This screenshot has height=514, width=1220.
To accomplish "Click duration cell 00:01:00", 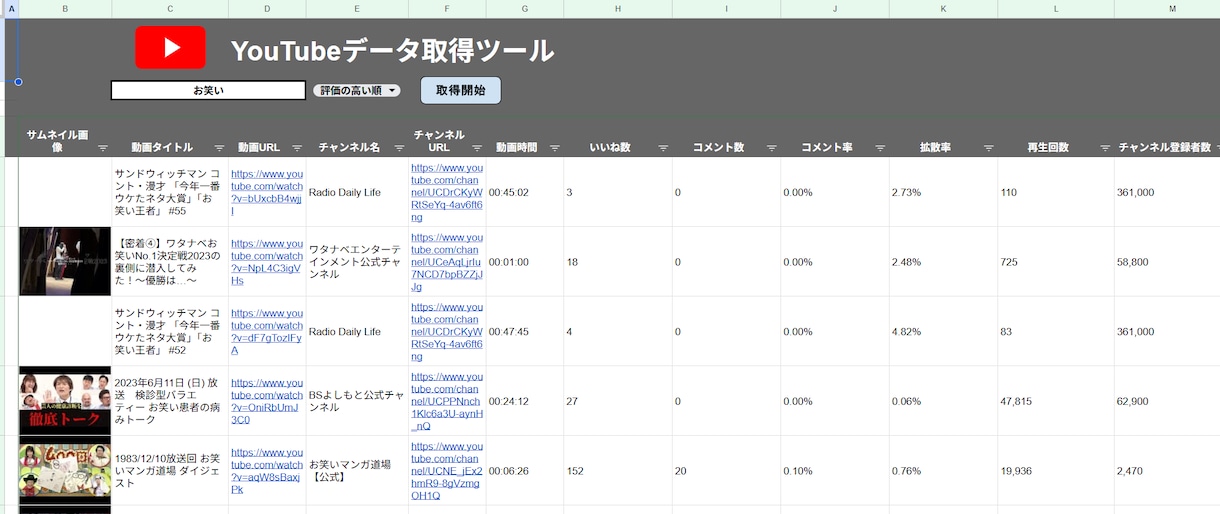I will click(525, 261).
